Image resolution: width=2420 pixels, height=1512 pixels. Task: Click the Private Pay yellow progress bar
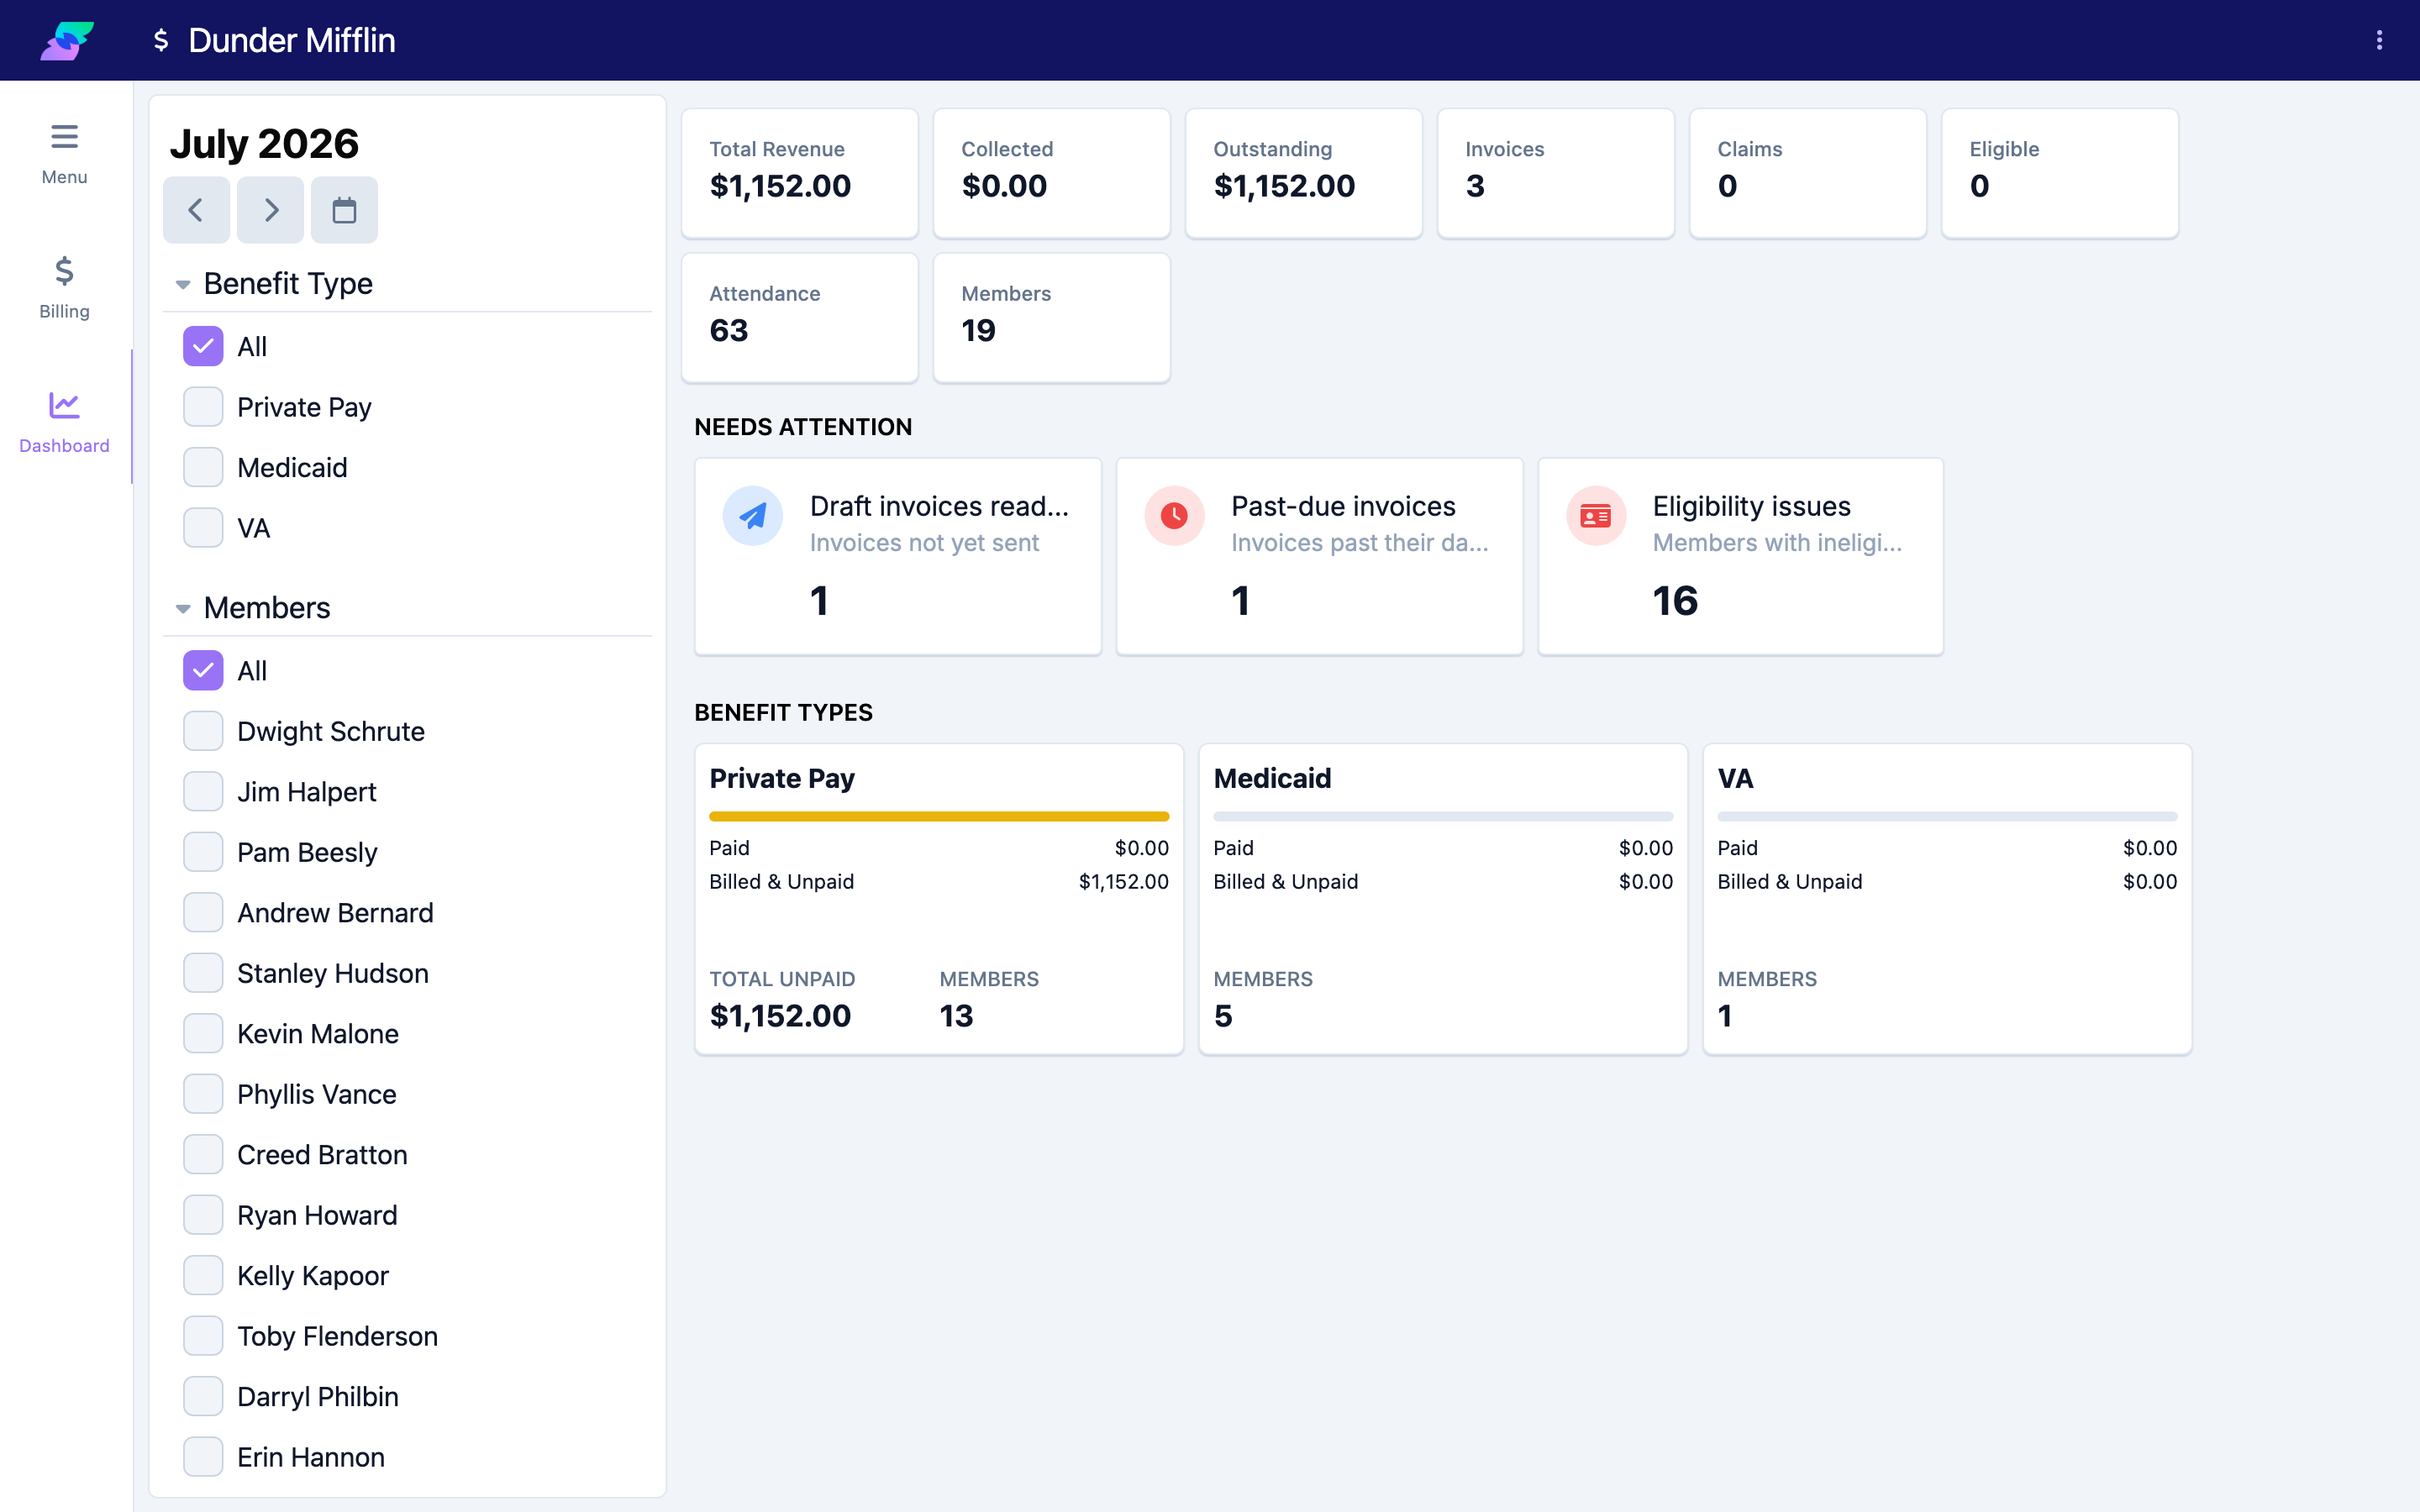coord(939,816)
